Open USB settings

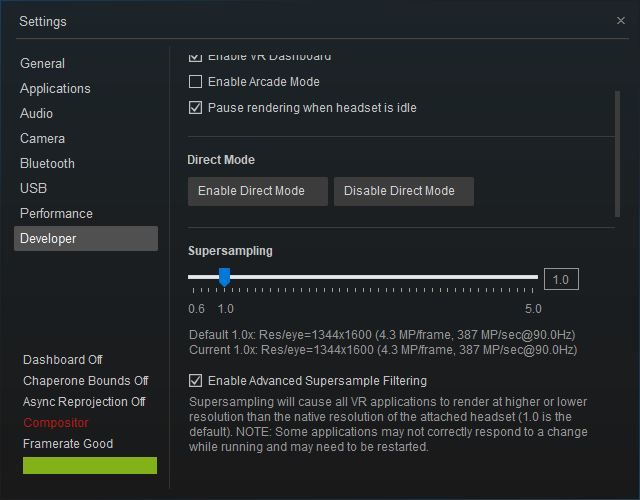pos(33,188)
